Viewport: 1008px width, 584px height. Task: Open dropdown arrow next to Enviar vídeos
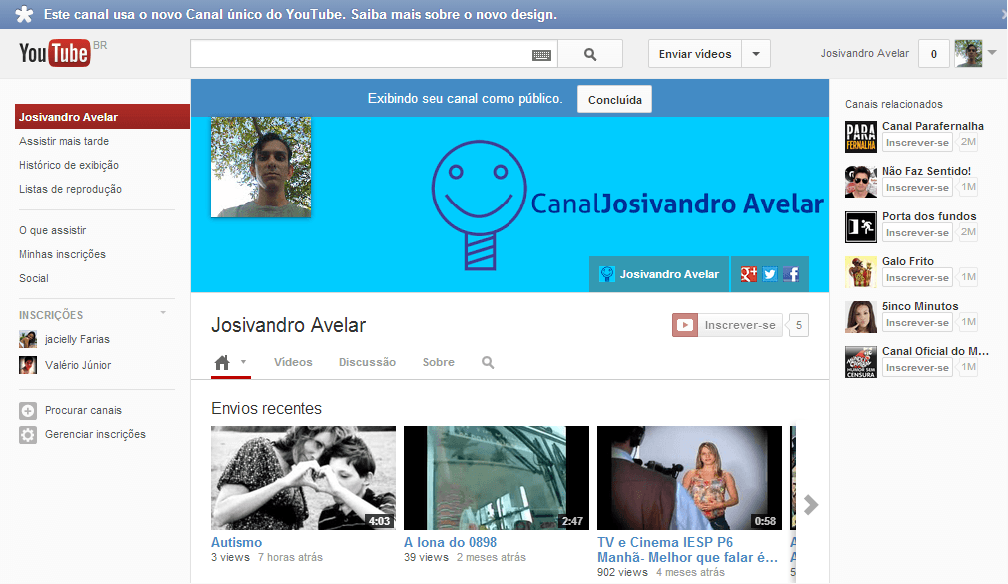click(x=756, y=54)
